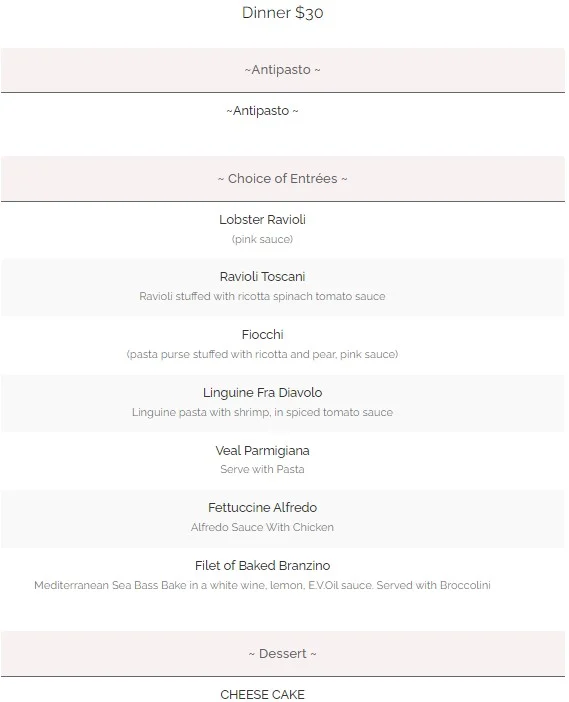Click the Dinner $30 heading

(282, 13)
